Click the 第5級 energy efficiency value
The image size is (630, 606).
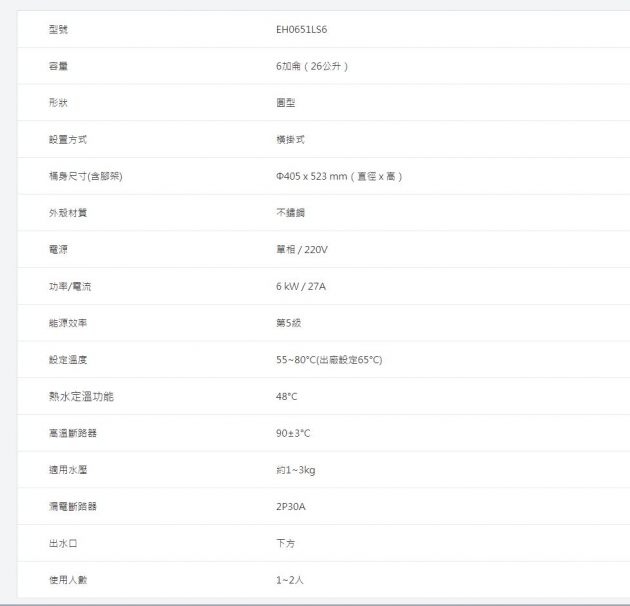click(289, 323)
